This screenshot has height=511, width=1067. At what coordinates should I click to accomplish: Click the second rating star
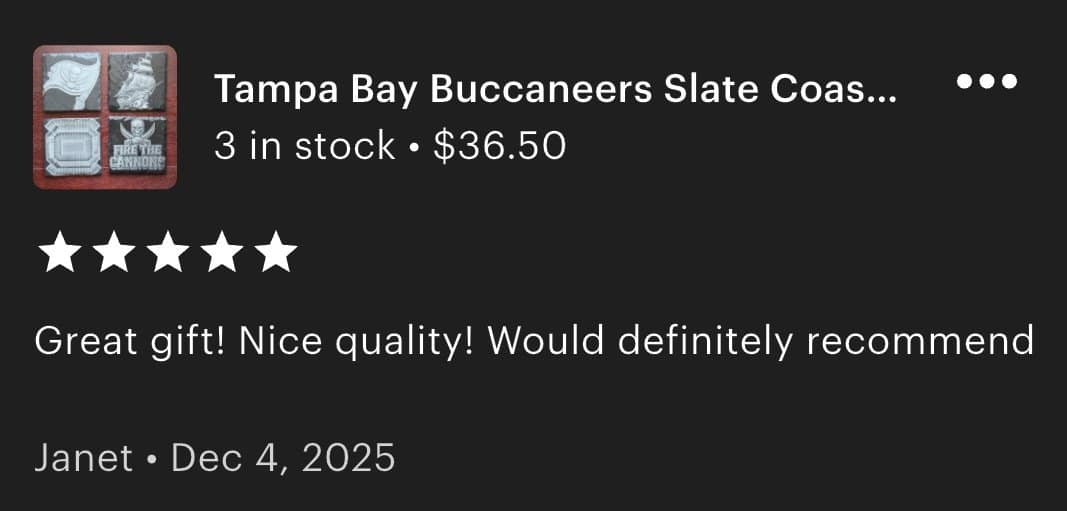pos(112,253)
